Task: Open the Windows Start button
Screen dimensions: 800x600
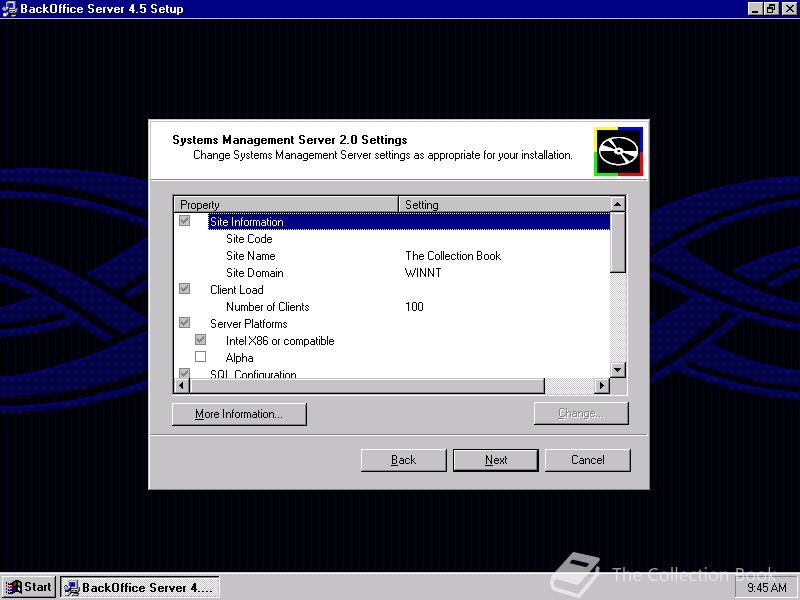Action: [x=29, y=587]
